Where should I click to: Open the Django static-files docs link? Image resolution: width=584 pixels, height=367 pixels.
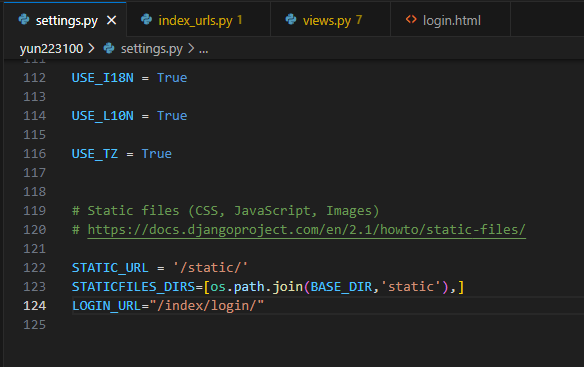pos(307,230)
